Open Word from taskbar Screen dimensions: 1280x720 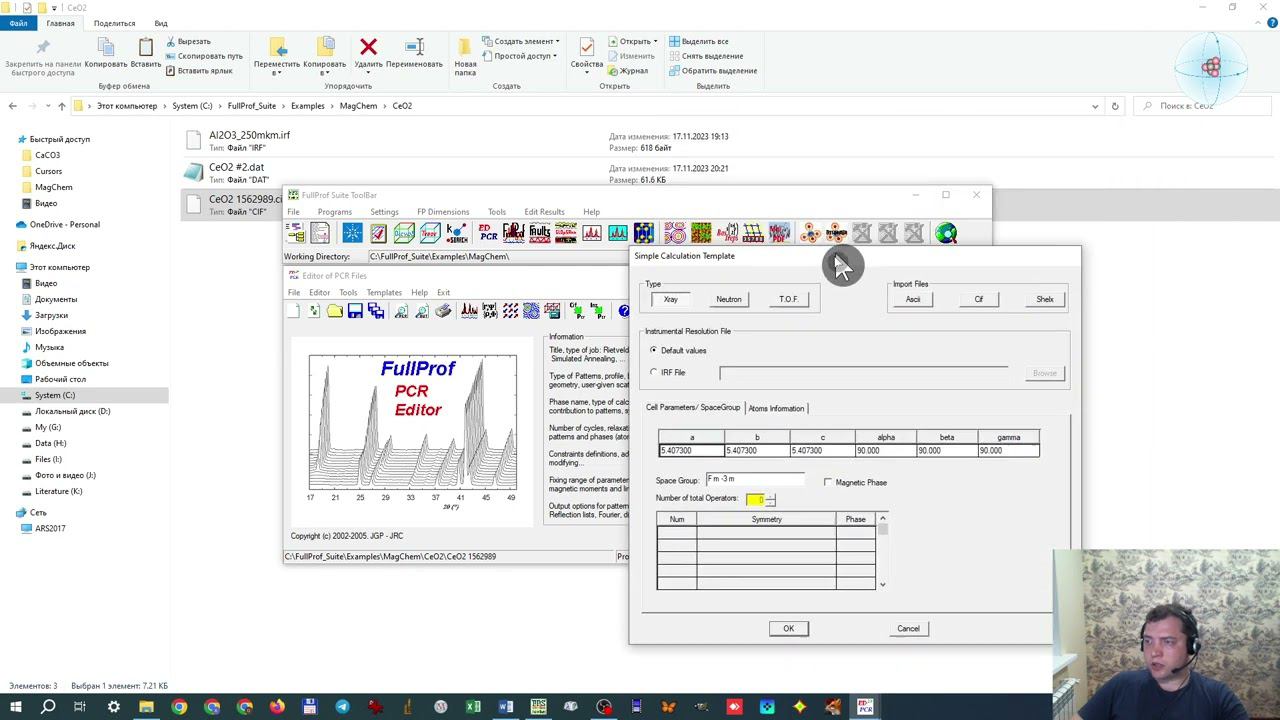click(506, 707)
